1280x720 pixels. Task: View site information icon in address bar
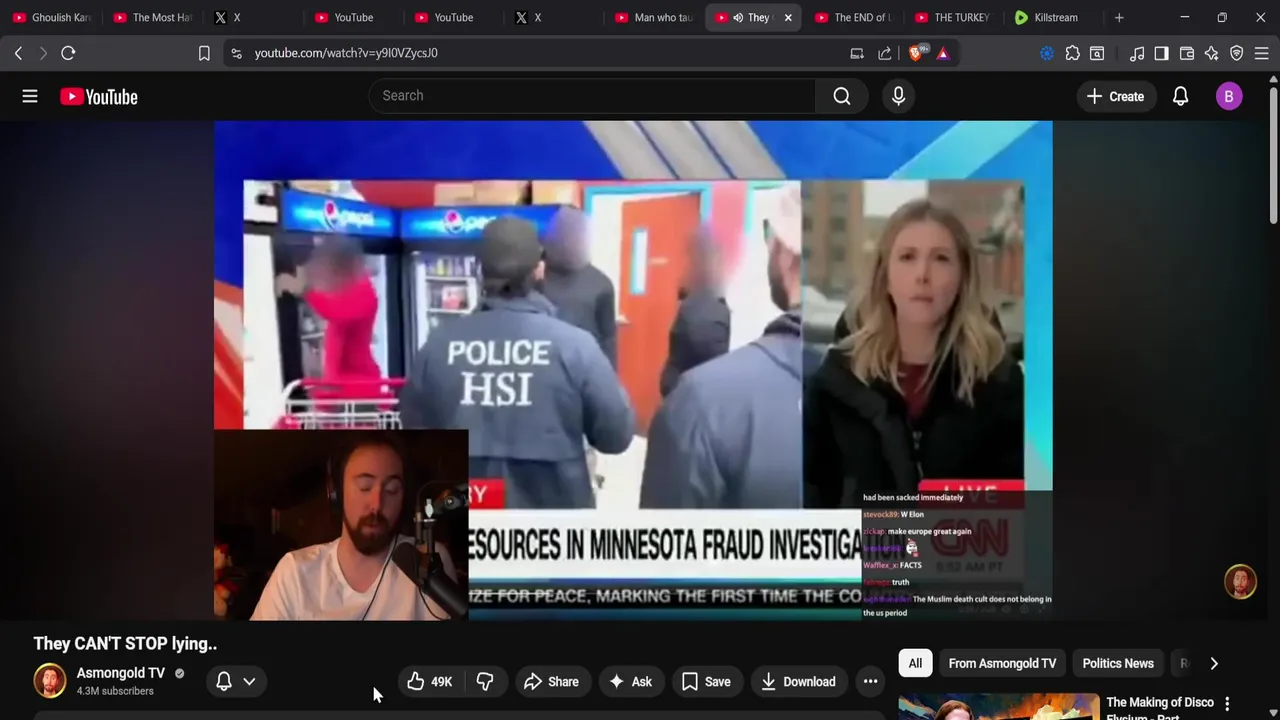pos(236,53)
